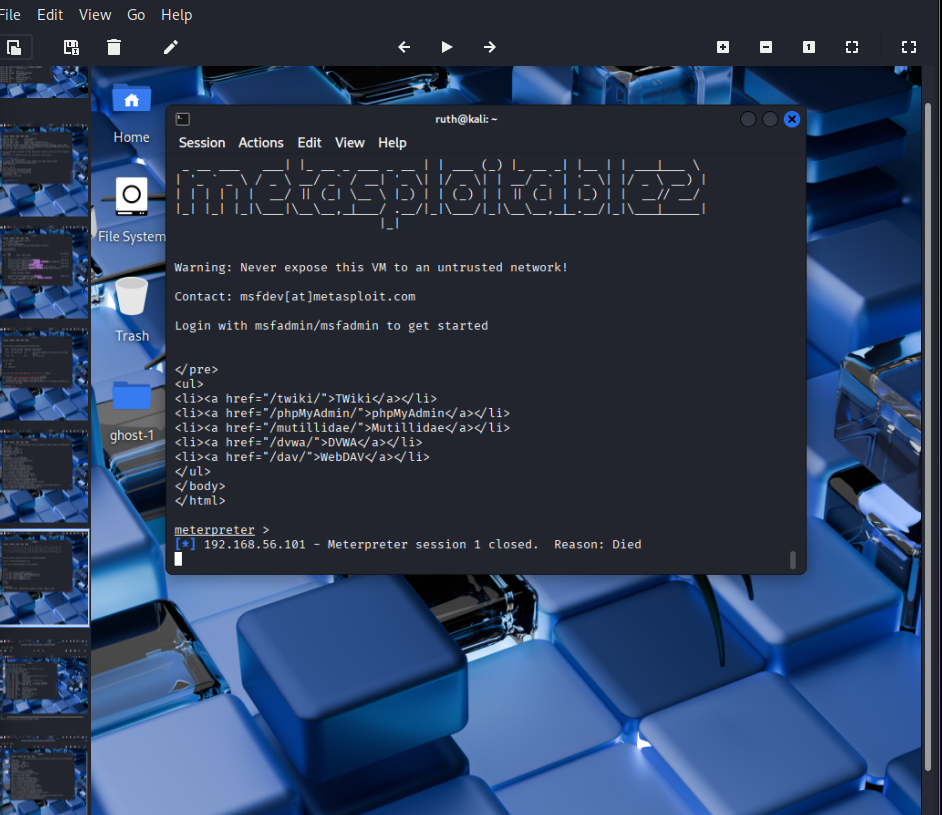Viewport: 942px width, 815px height.
Task: Click the fullscreen icon
Action: click(x=908, y=47)
